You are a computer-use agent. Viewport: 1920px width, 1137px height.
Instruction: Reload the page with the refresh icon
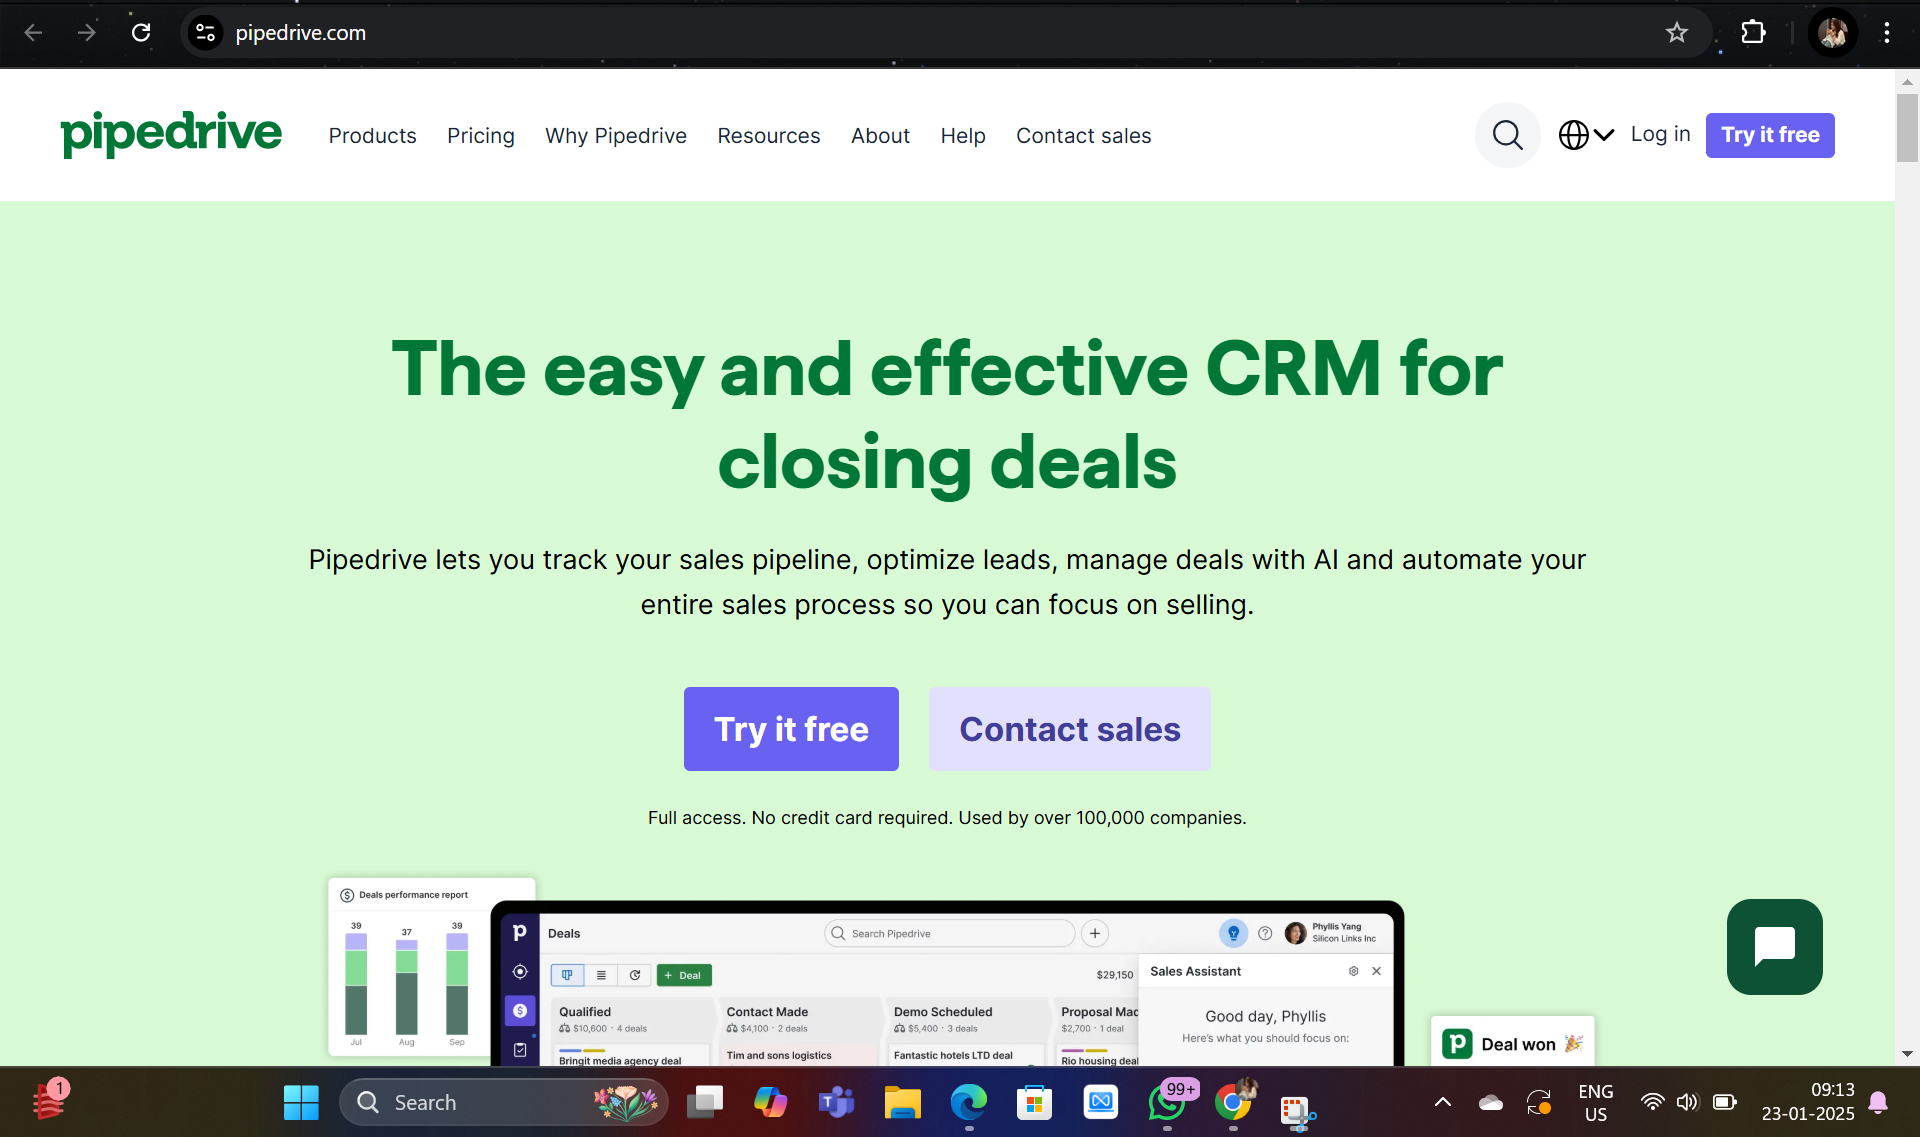(141, 33)
